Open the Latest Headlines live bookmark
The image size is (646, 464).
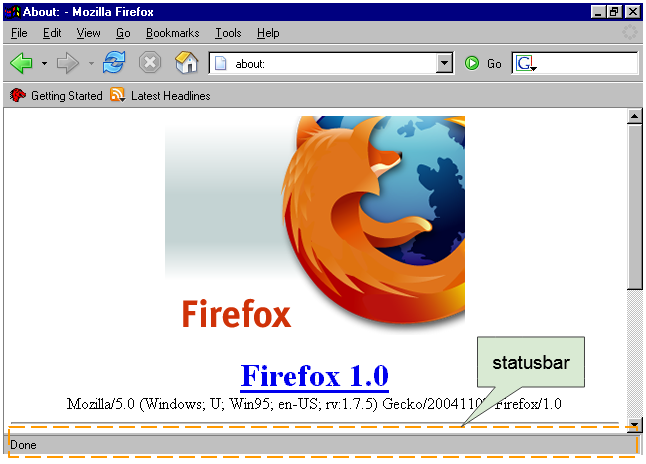(x=160, y=96)
